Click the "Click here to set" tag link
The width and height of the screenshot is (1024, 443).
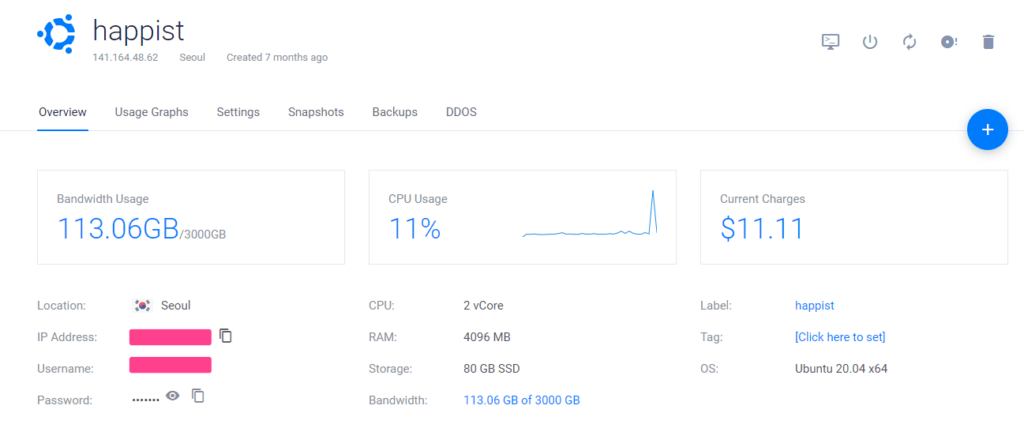coord(840,337)
